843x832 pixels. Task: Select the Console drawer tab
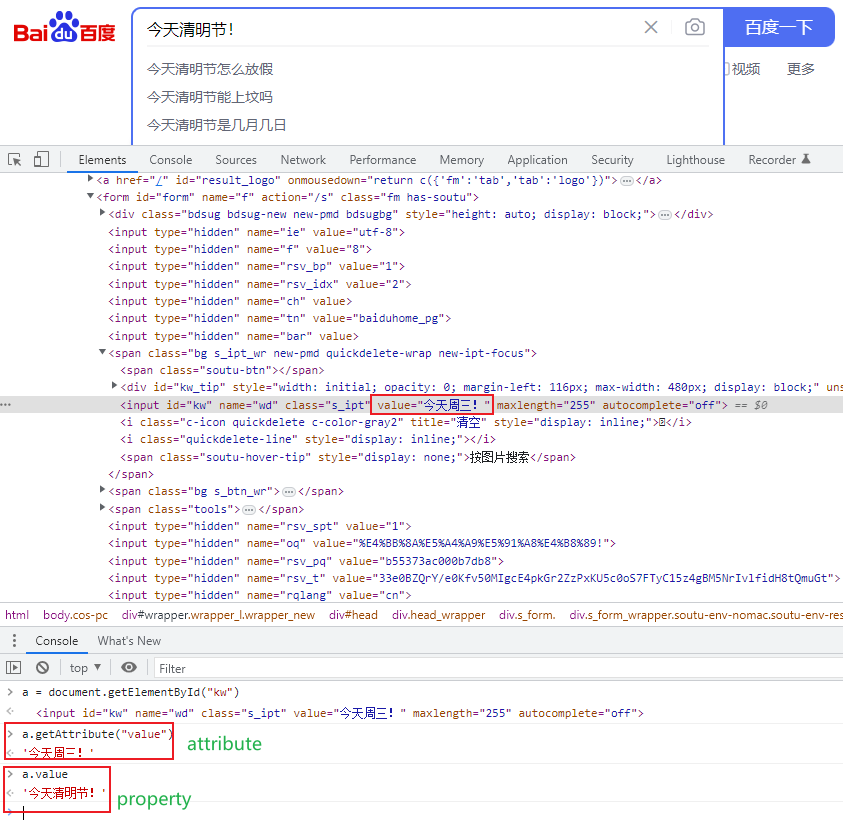point(56,641)
